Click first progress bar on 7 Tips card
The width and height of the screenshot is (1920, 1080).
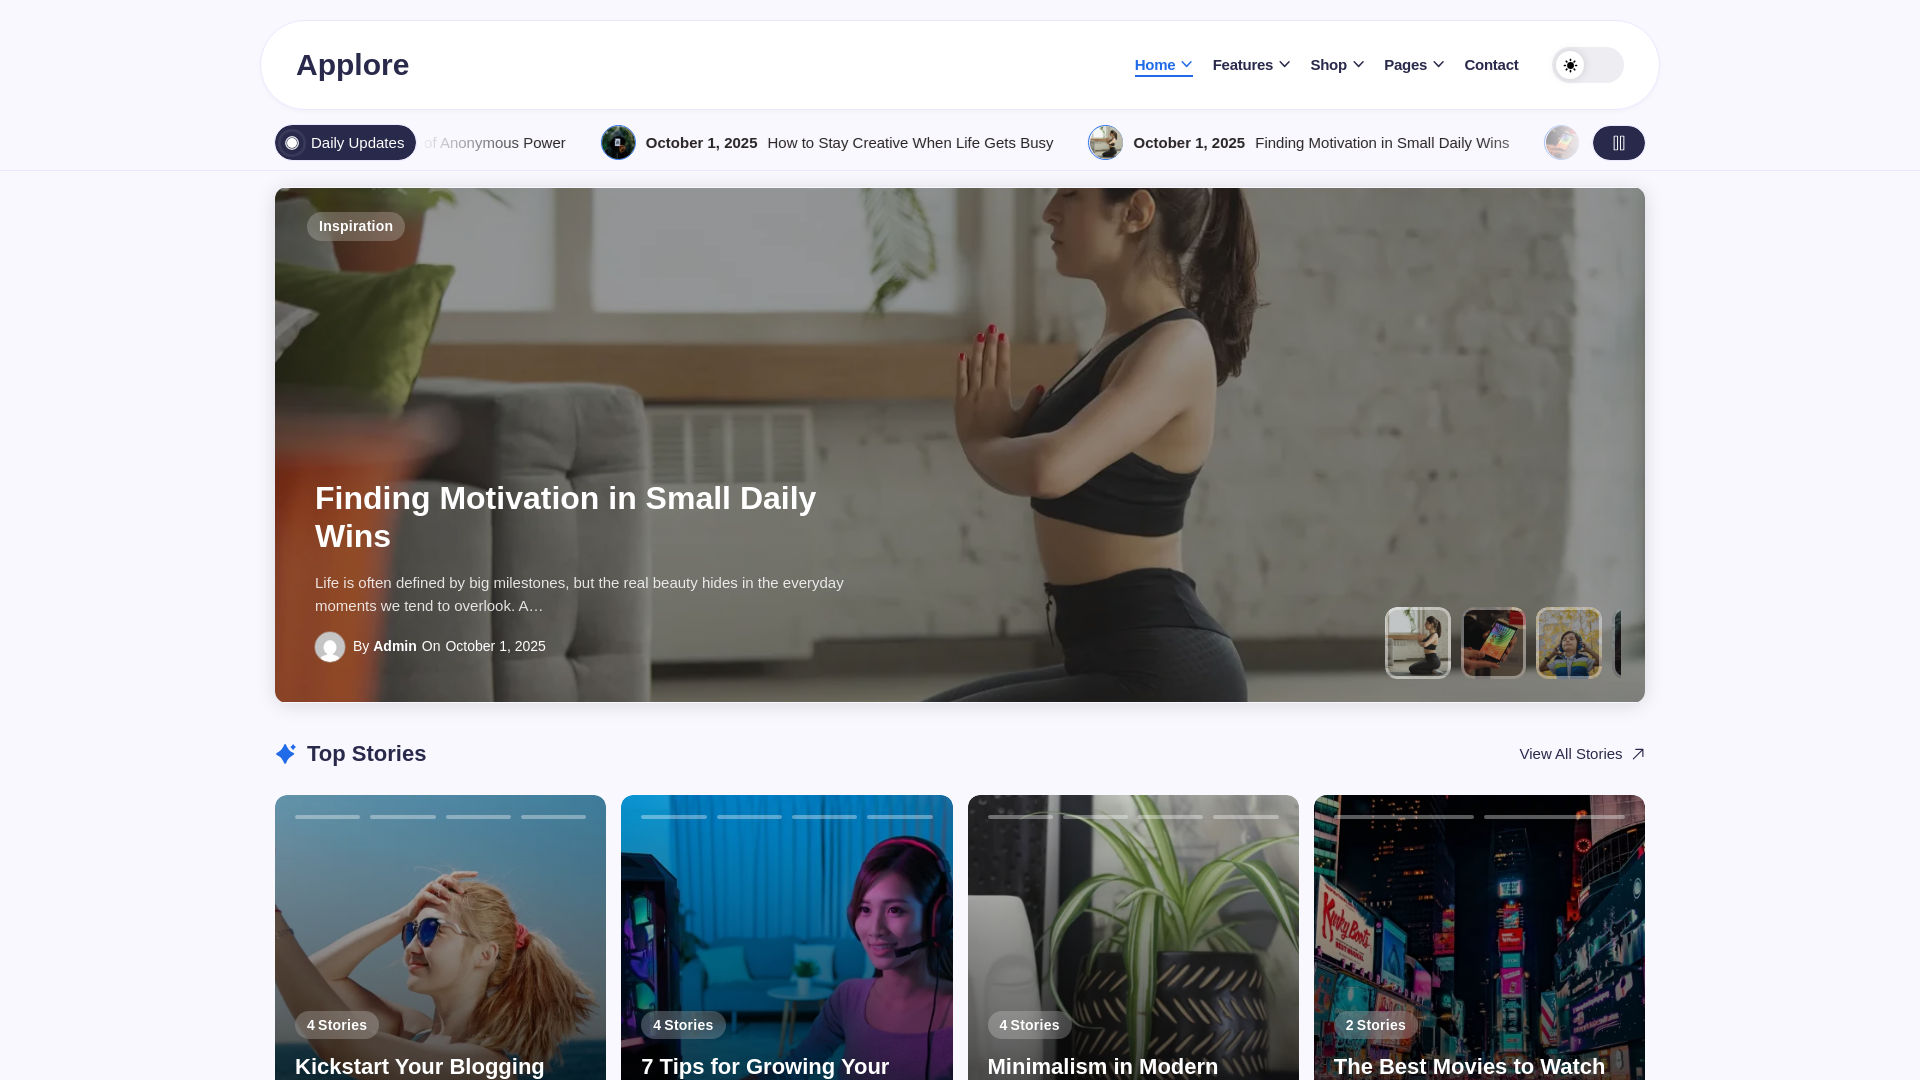tap(673, 817)
